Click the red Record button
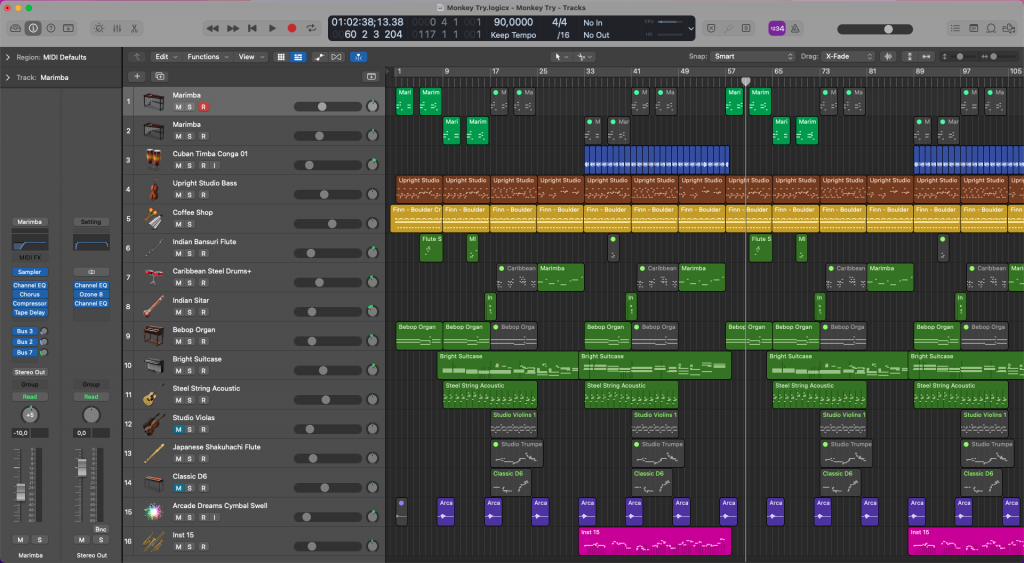The image size is (1024, 563). pos(292,28)
